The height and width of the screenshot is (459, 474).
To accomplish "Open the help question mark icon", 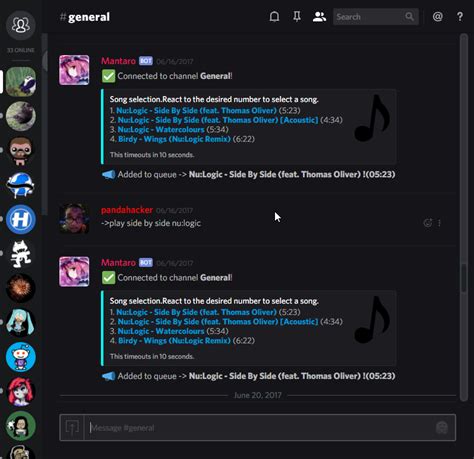I will 460,17.
